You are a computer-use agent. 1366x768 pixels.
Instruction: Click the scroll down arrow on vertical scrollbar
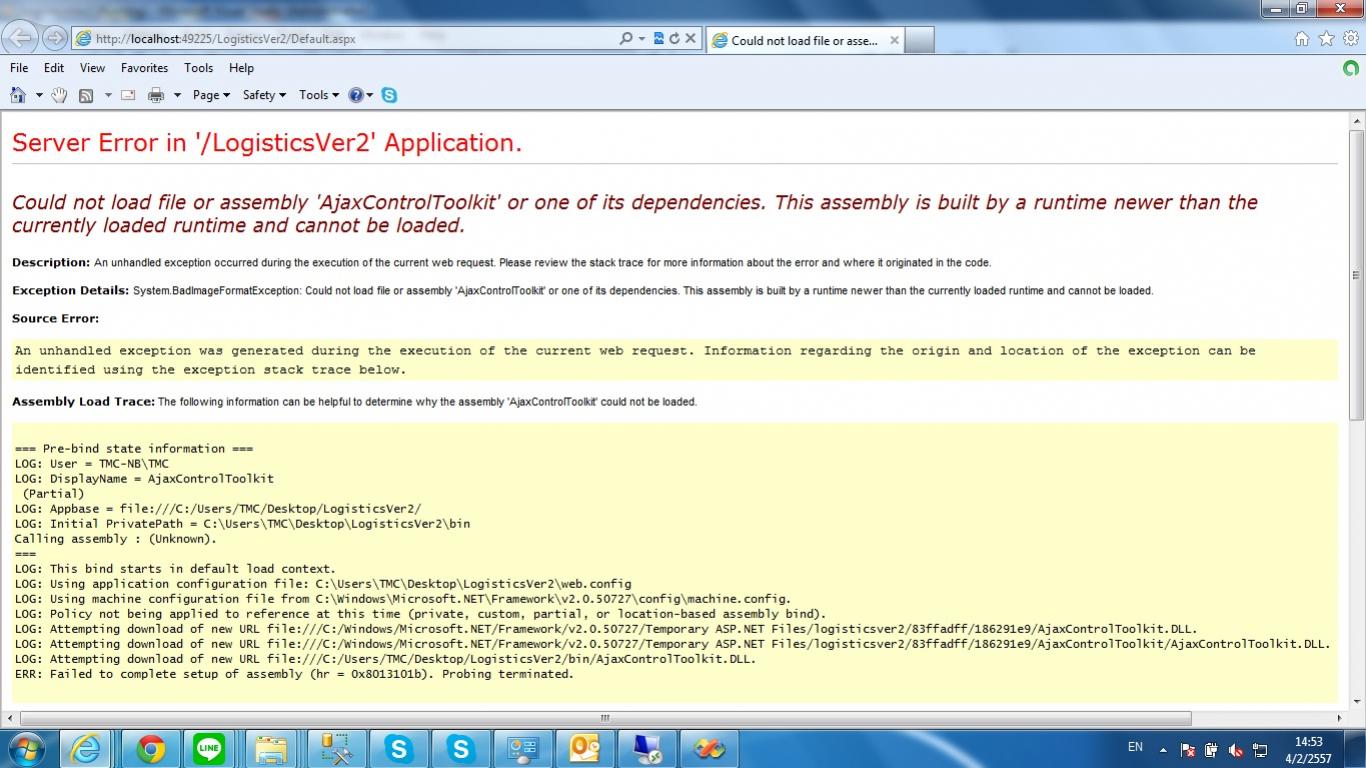[1357, 701]
